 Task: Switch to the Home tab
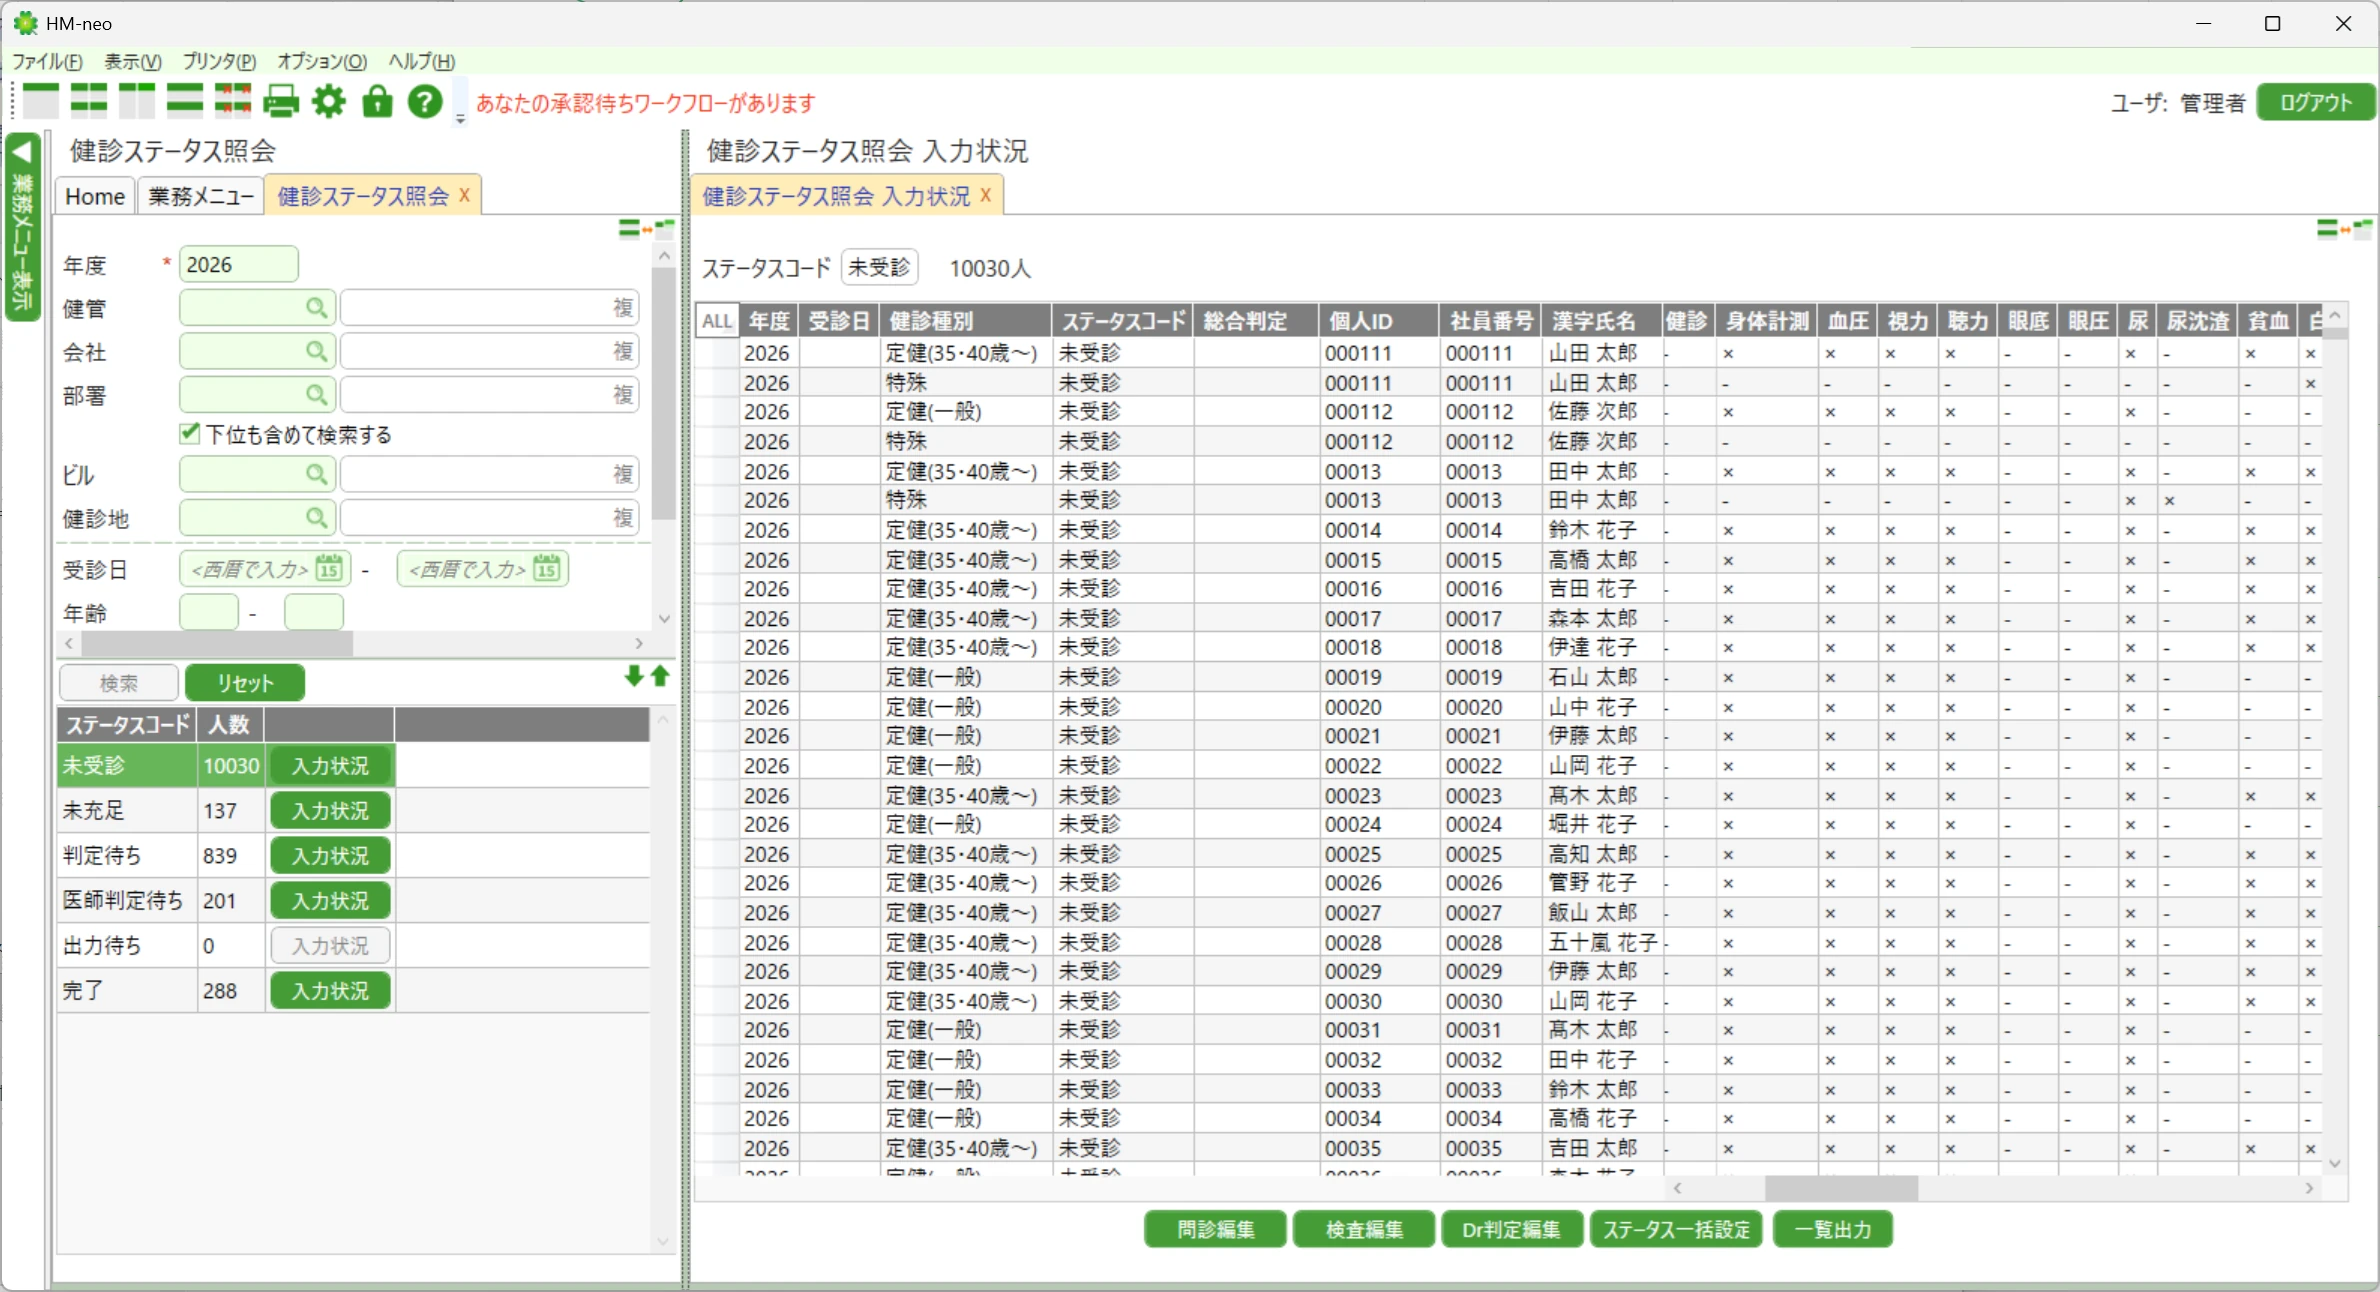95,196
